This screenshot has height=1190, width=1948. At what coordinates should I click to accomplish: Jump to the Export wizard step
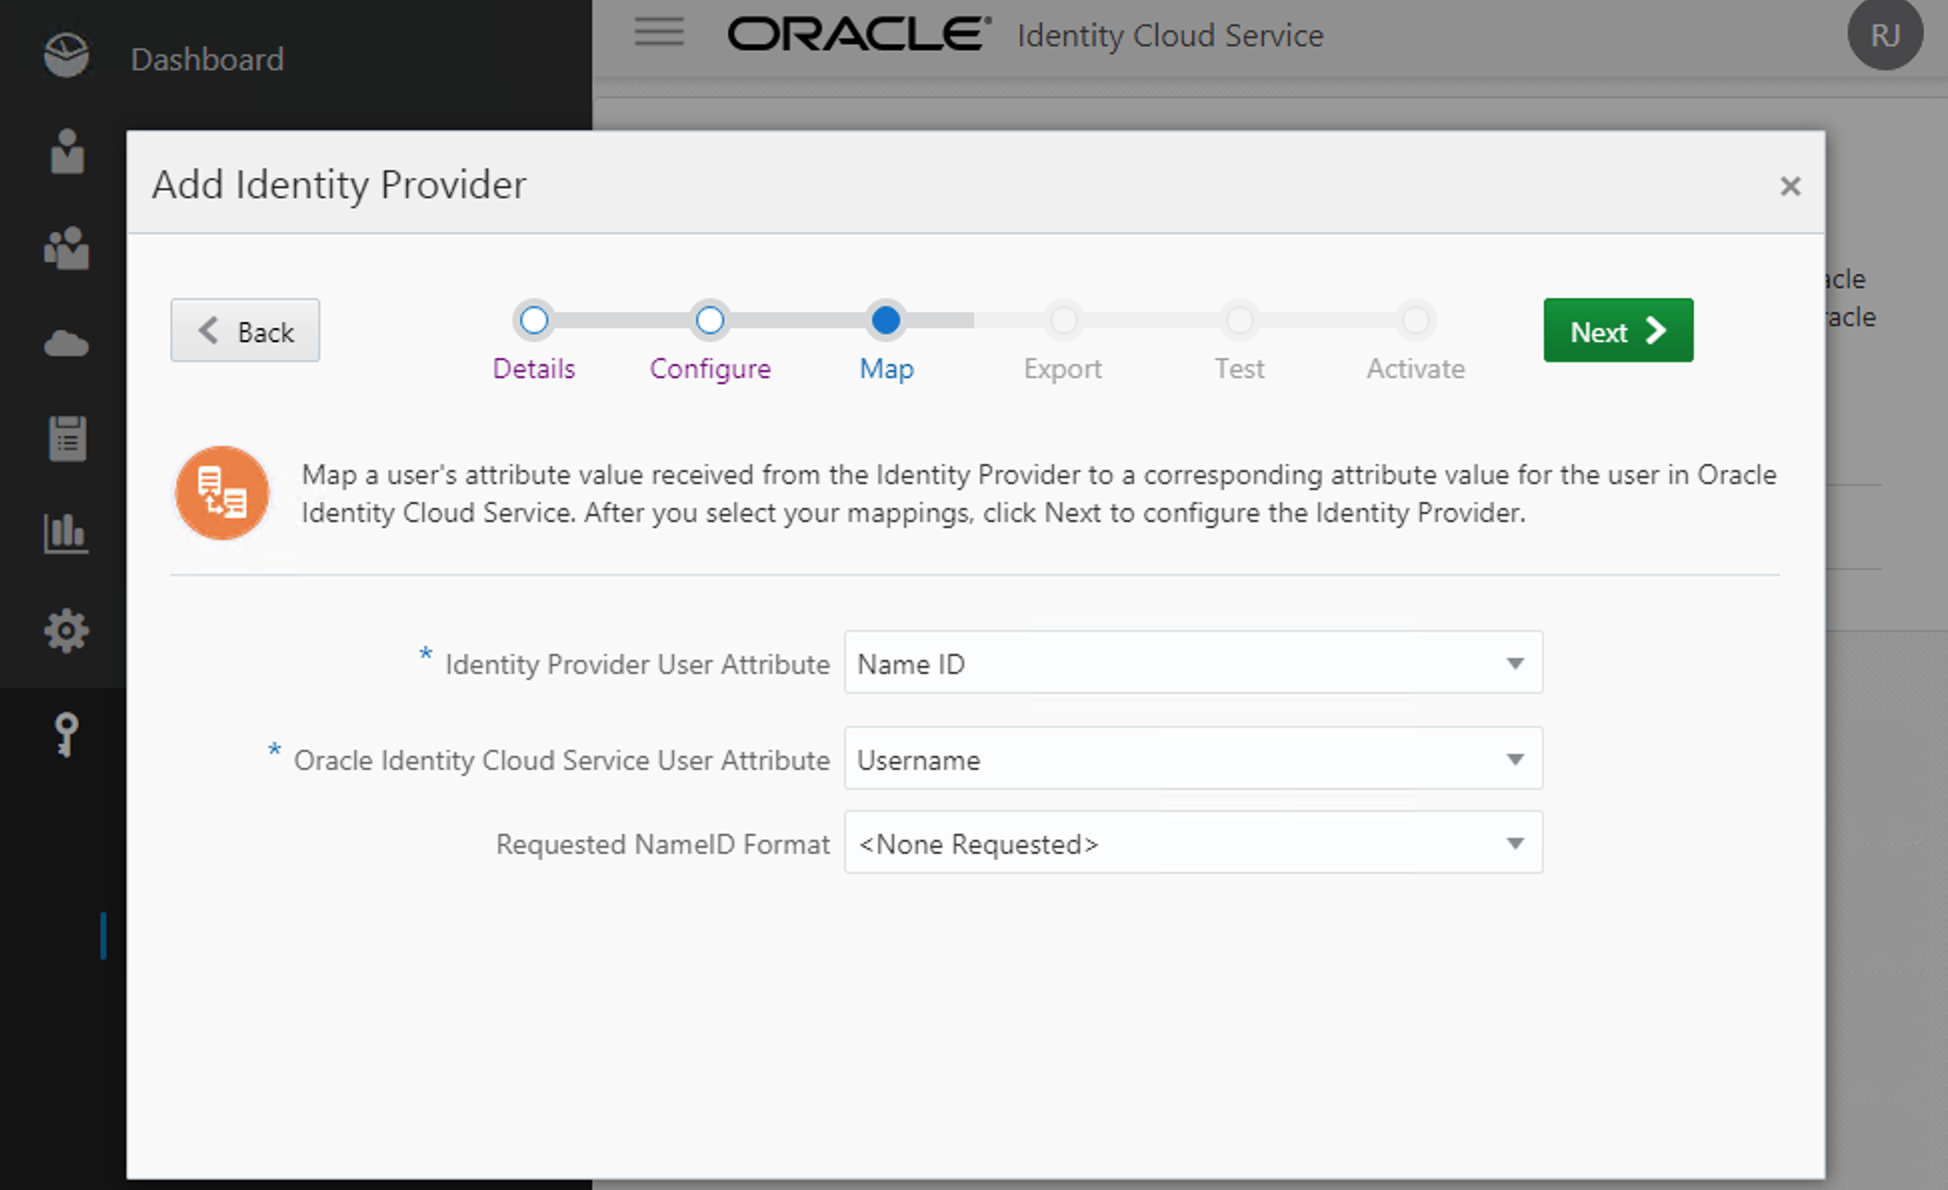point(1063,341)
